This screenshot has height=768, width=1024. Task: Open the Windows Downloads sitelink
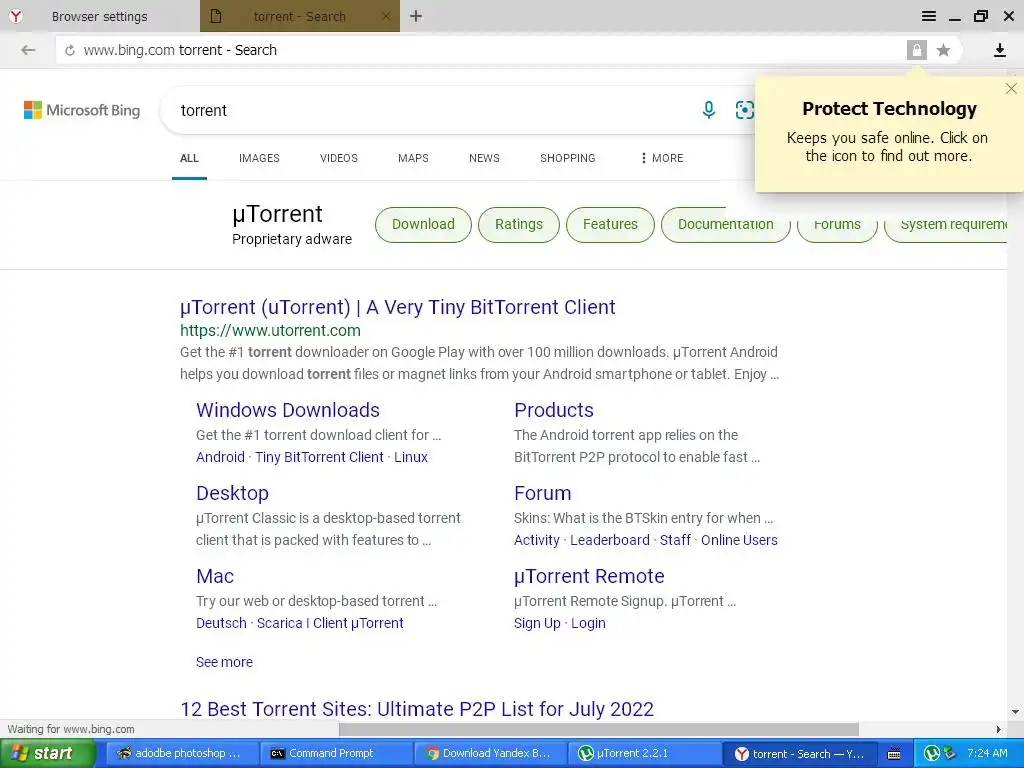pyautogui.click(x=288, y=410)
